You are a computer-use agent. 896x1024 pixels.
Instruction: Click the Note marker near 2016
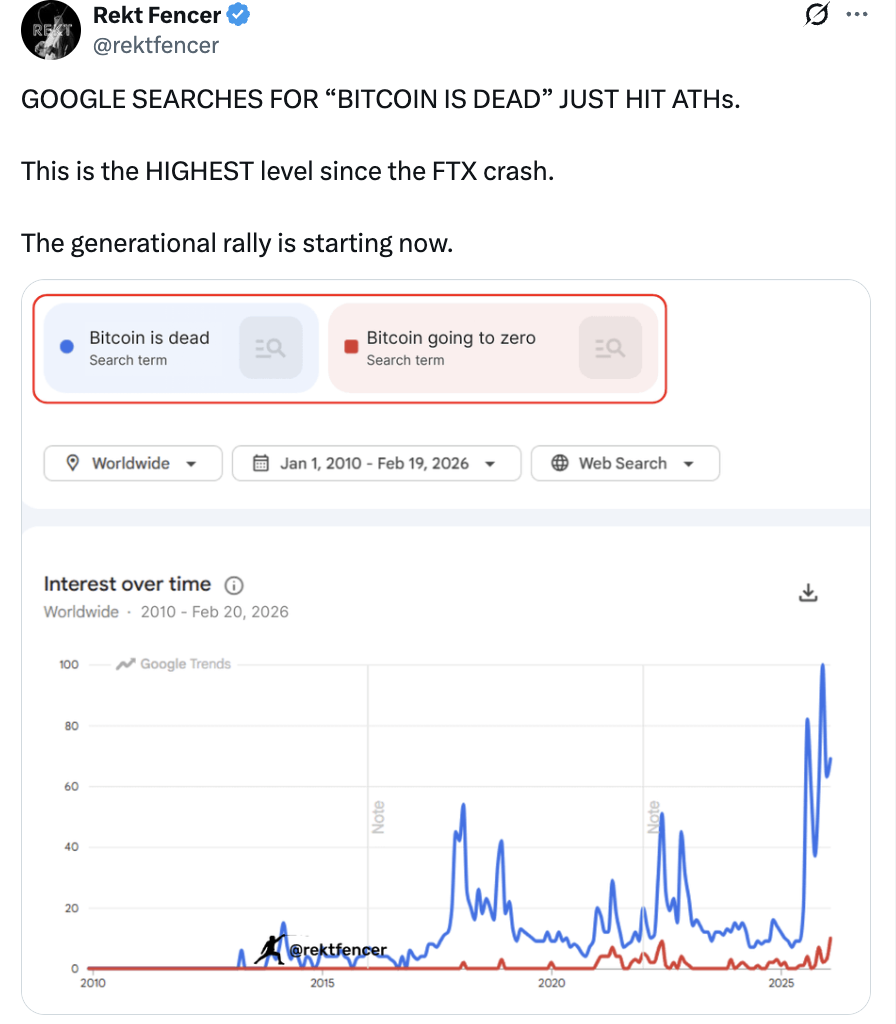378,817
